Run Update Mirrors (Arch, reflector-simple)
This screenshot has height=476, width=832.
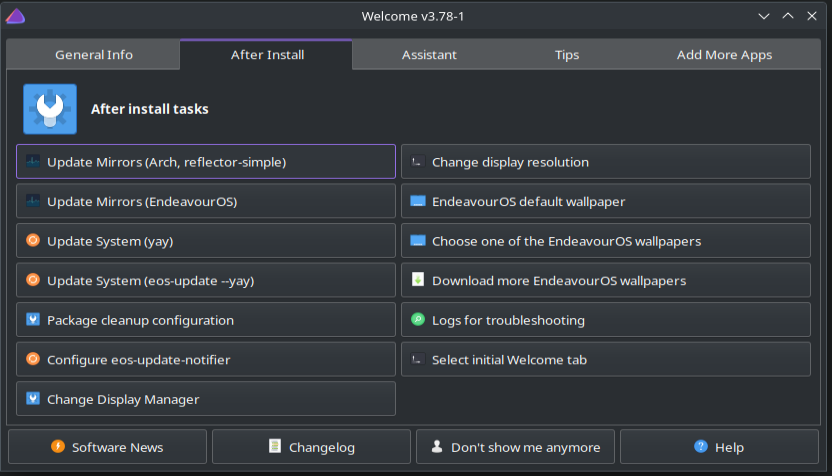point(206,161)
